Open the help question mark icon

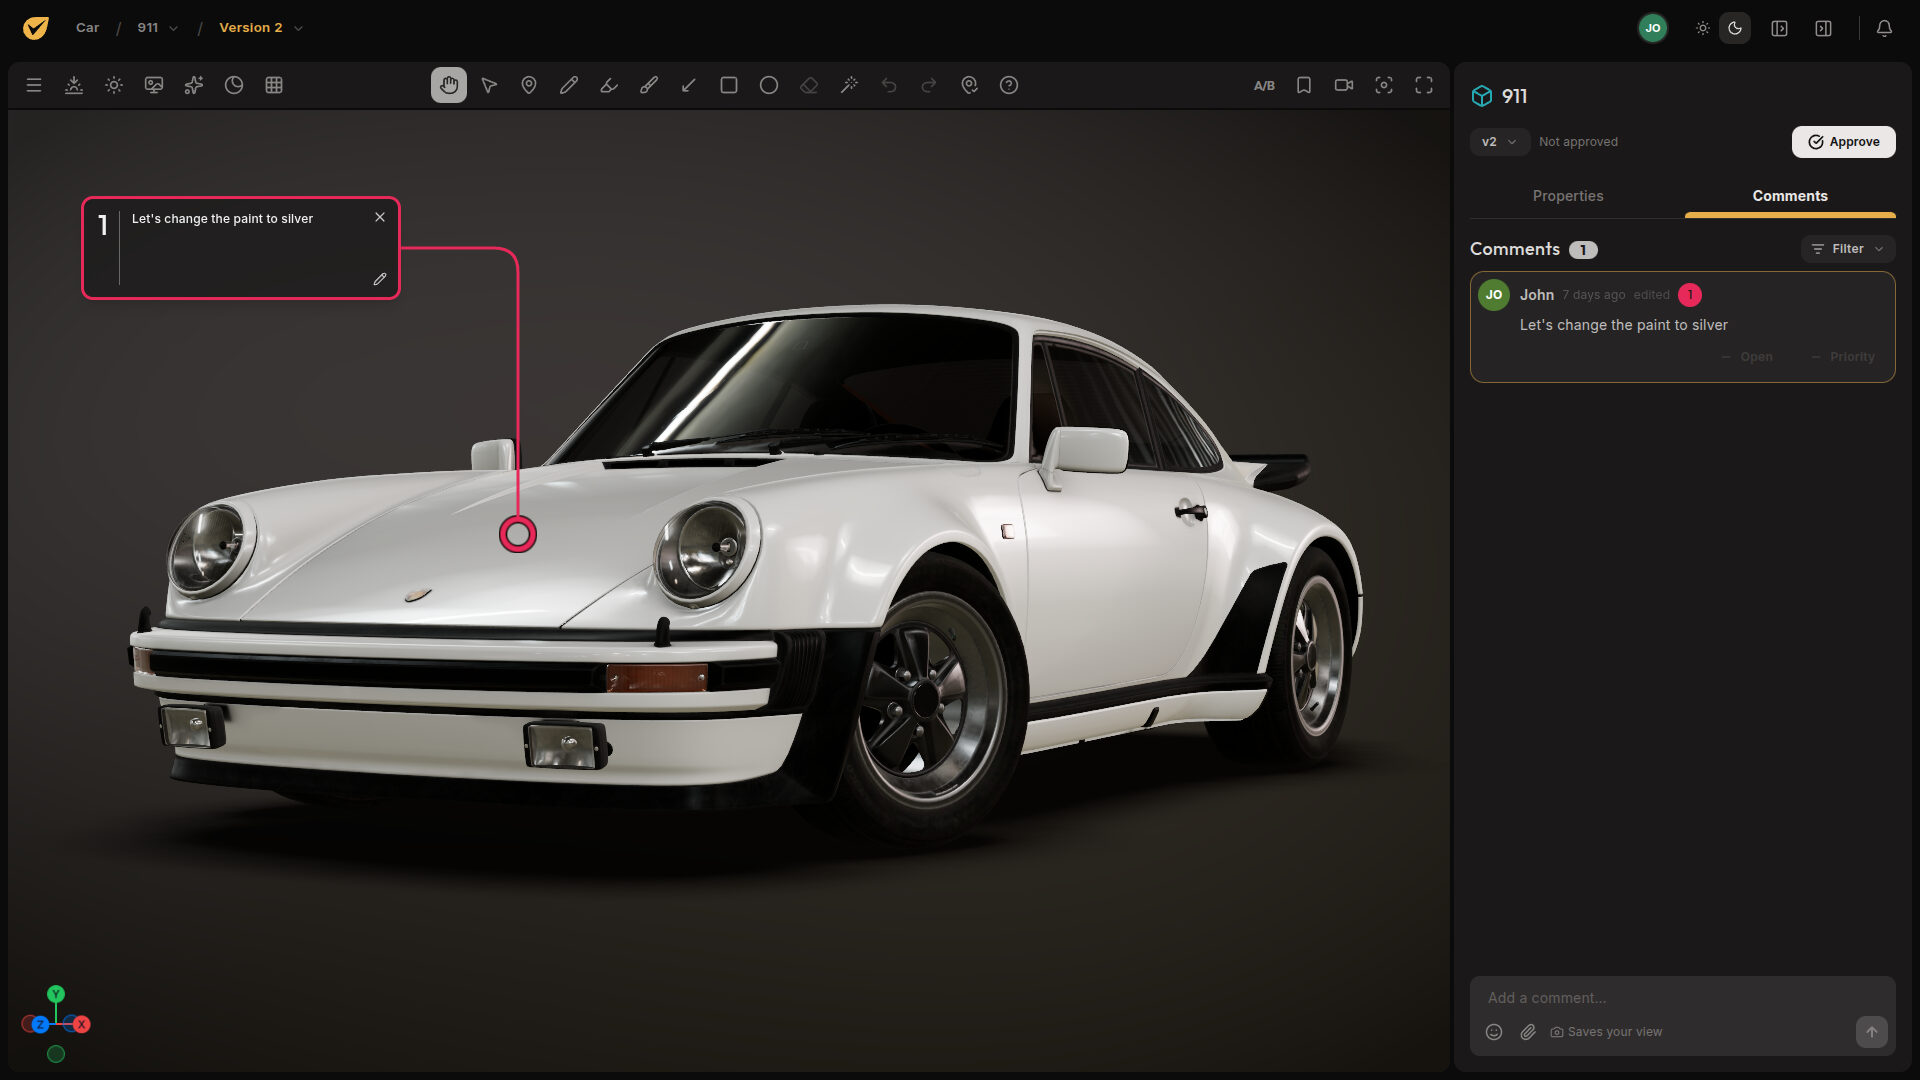point(1009,85)
